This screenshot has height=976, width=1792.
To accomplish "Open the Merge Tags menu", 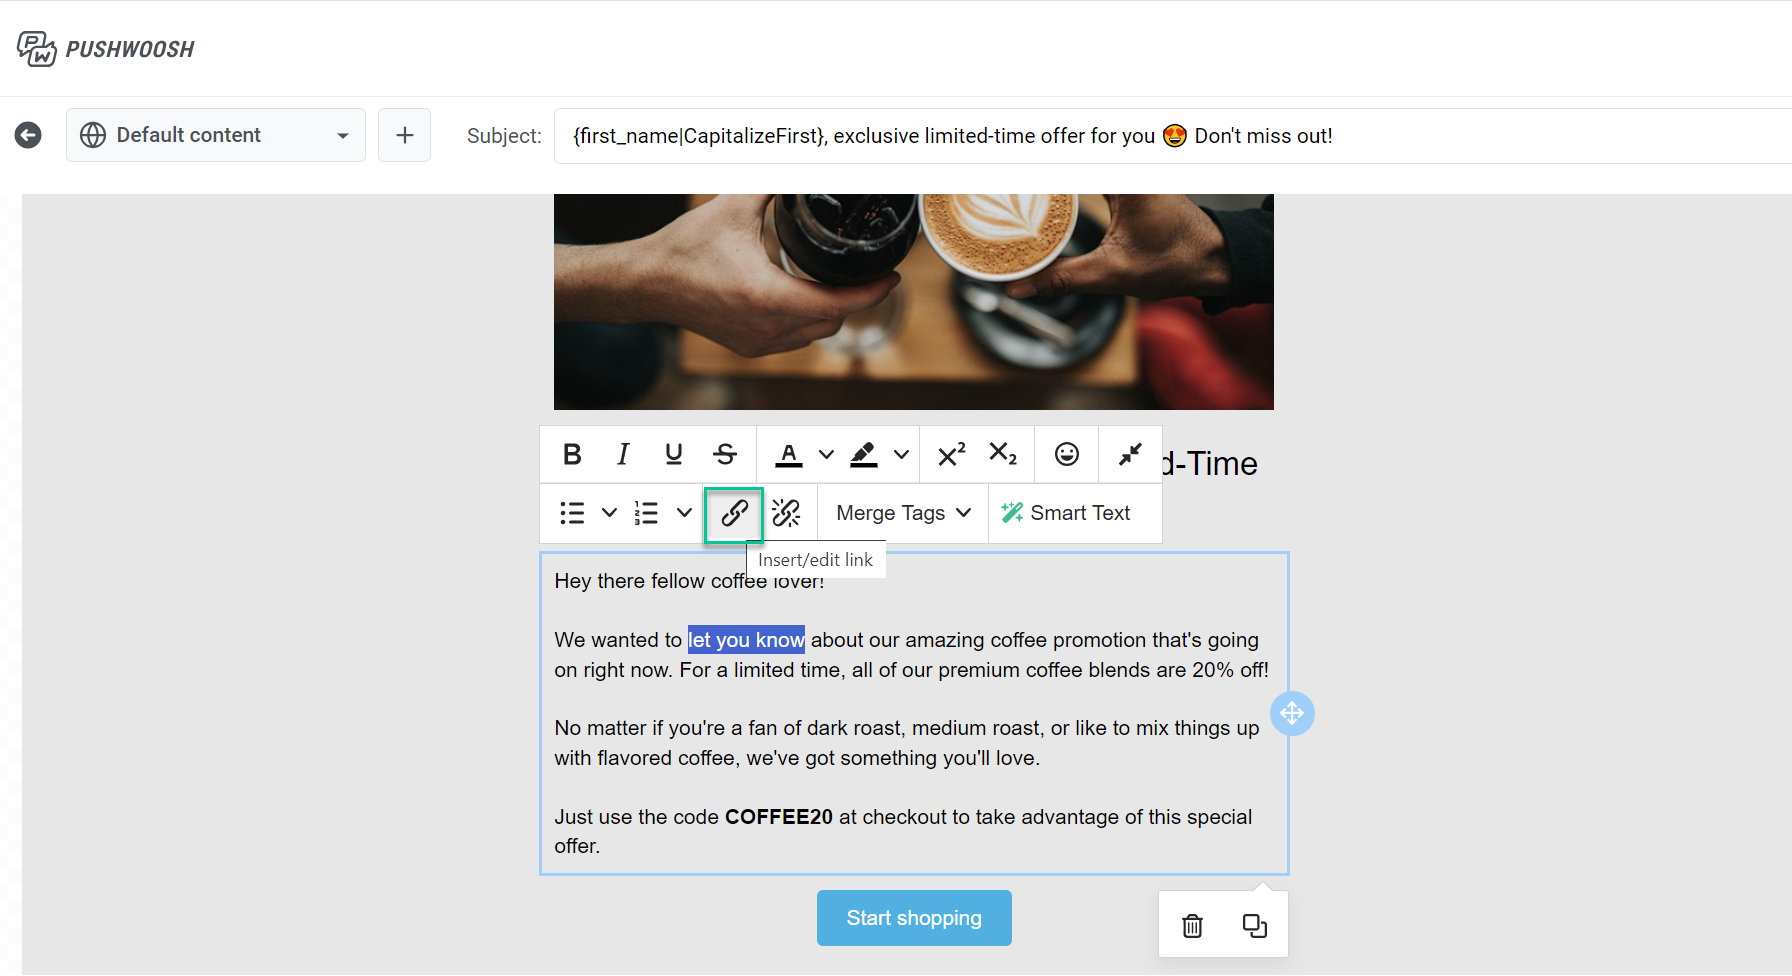I will 903,514.
